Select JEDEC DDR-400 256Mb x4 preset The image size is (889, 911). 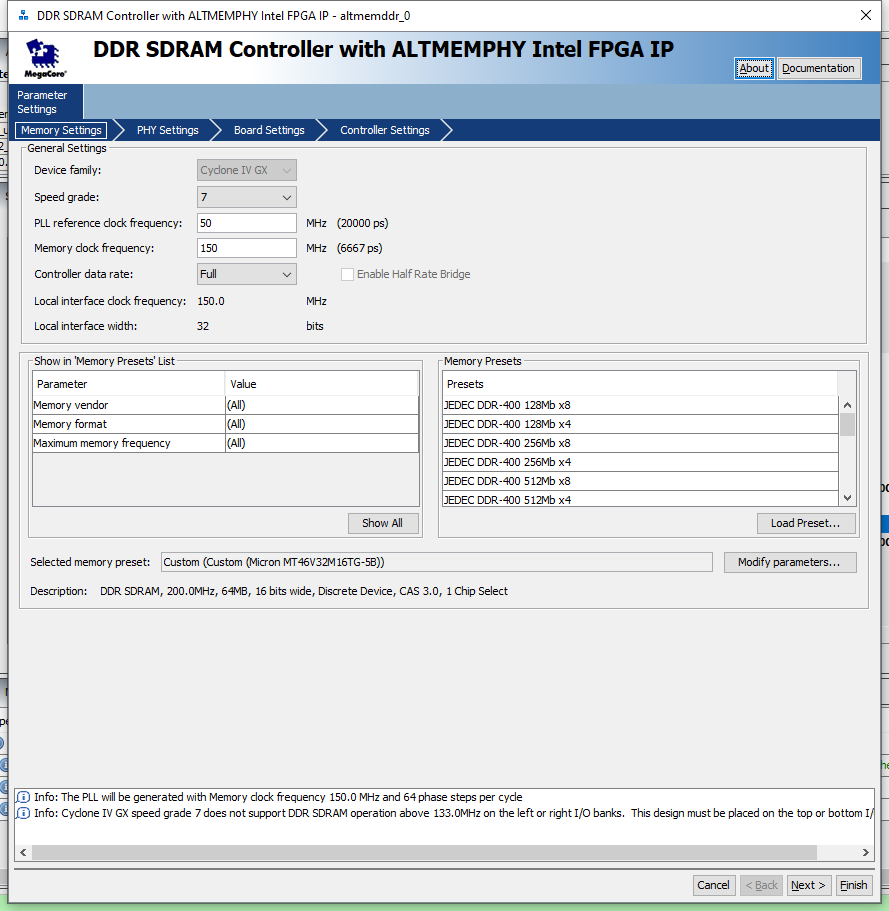coord(640,462)
